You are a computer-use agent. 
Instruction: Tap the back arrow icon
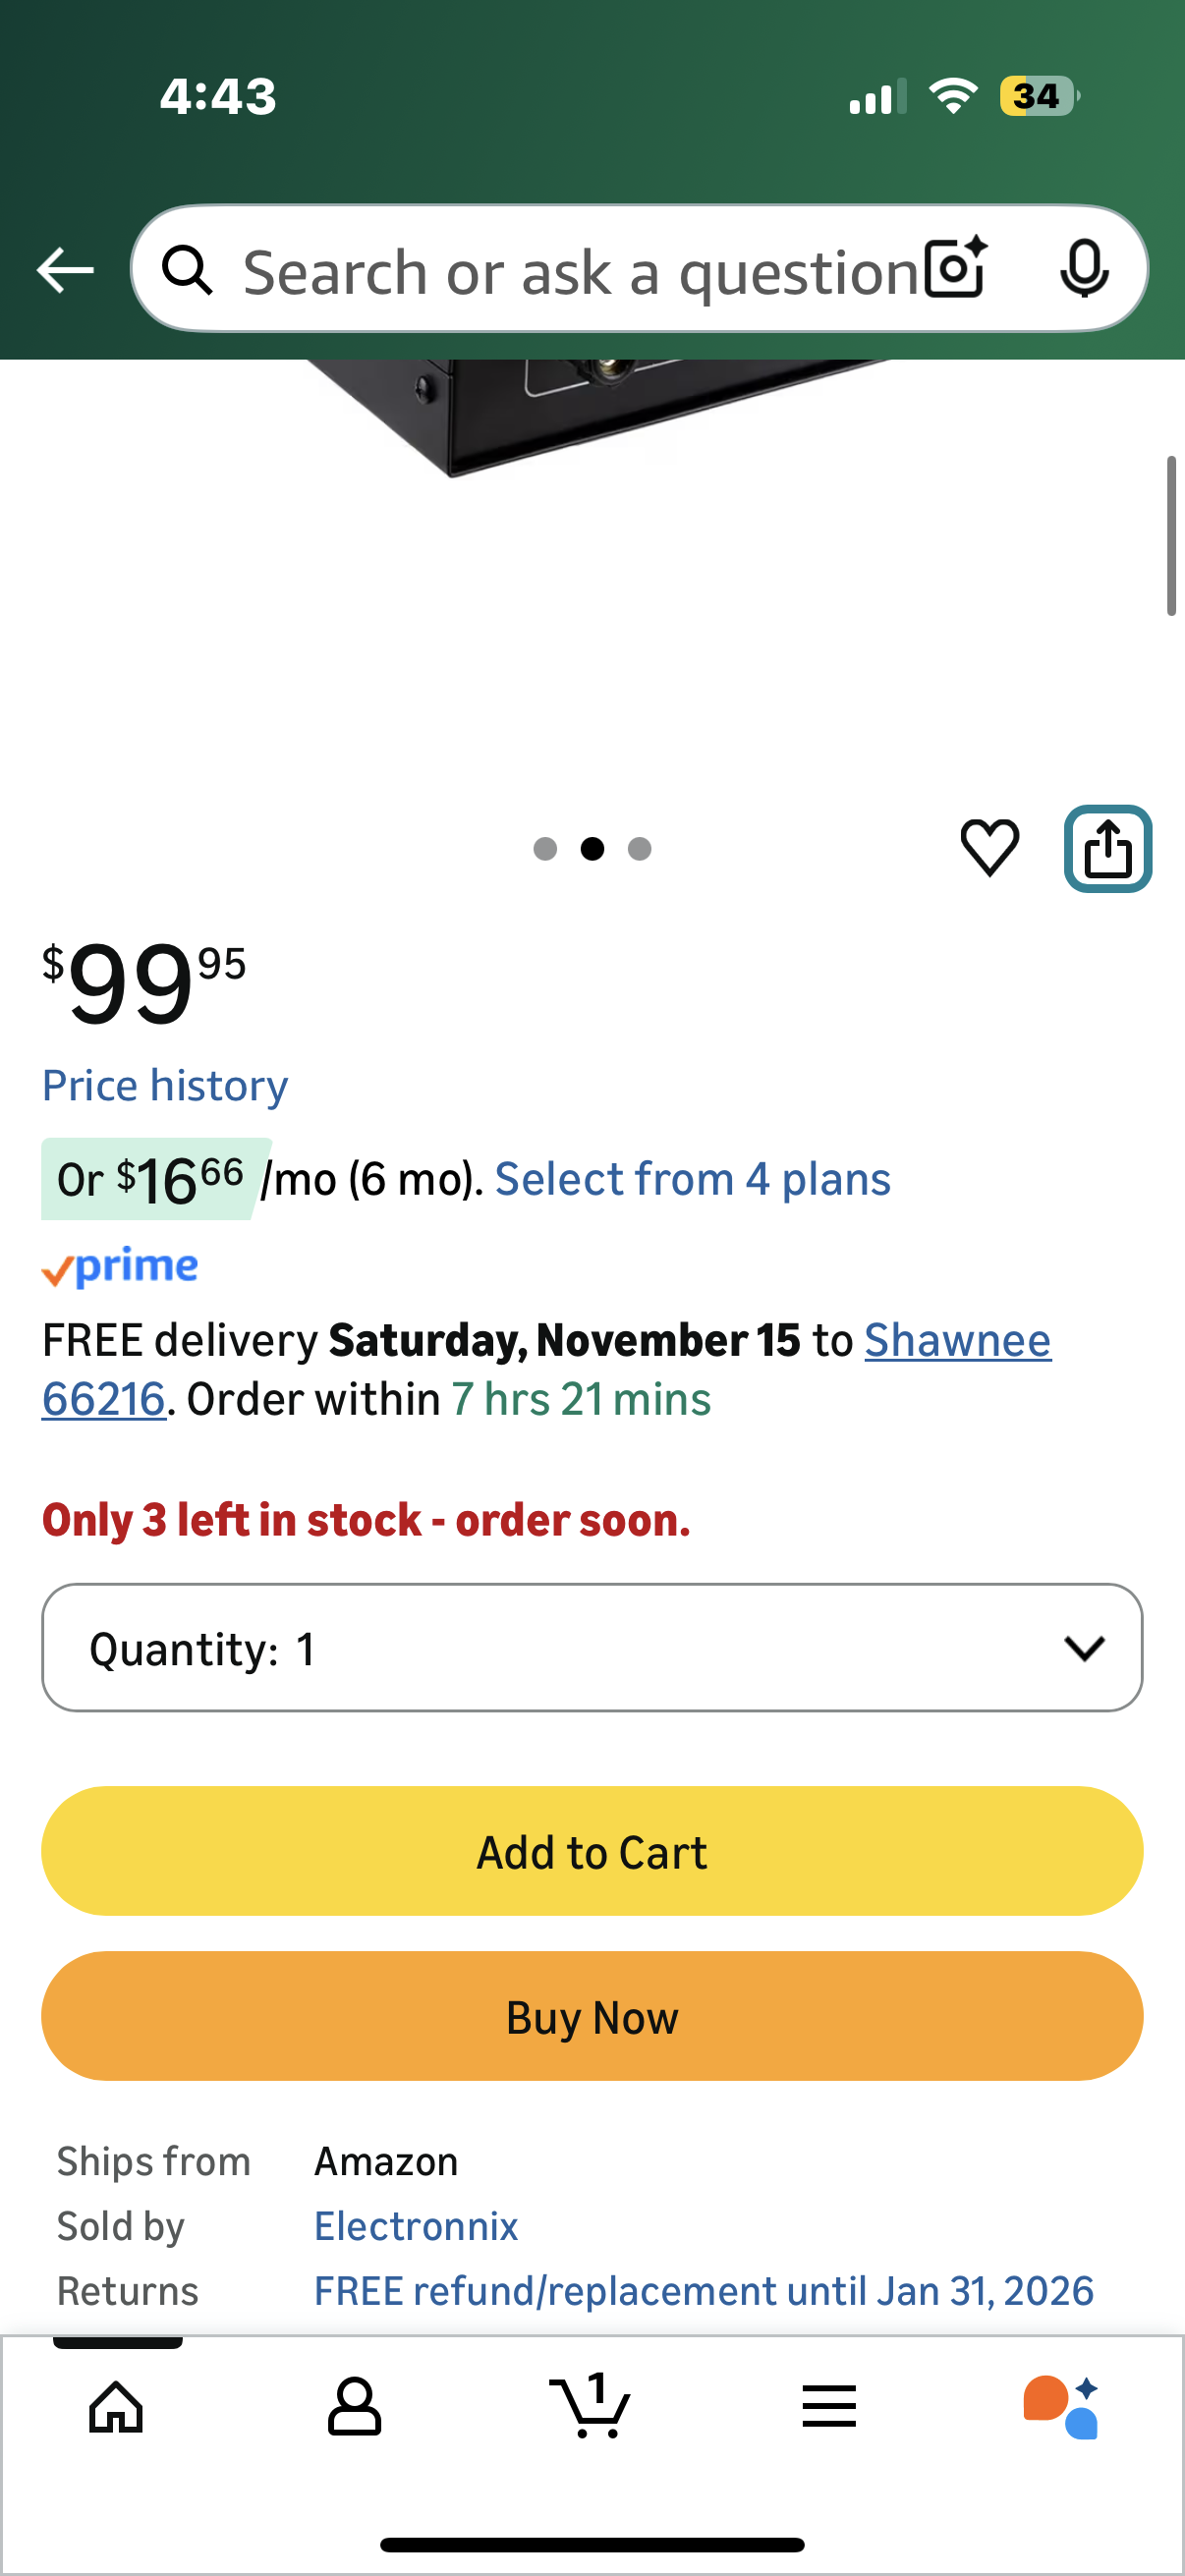pyautogui.click(x=65, y=270)
